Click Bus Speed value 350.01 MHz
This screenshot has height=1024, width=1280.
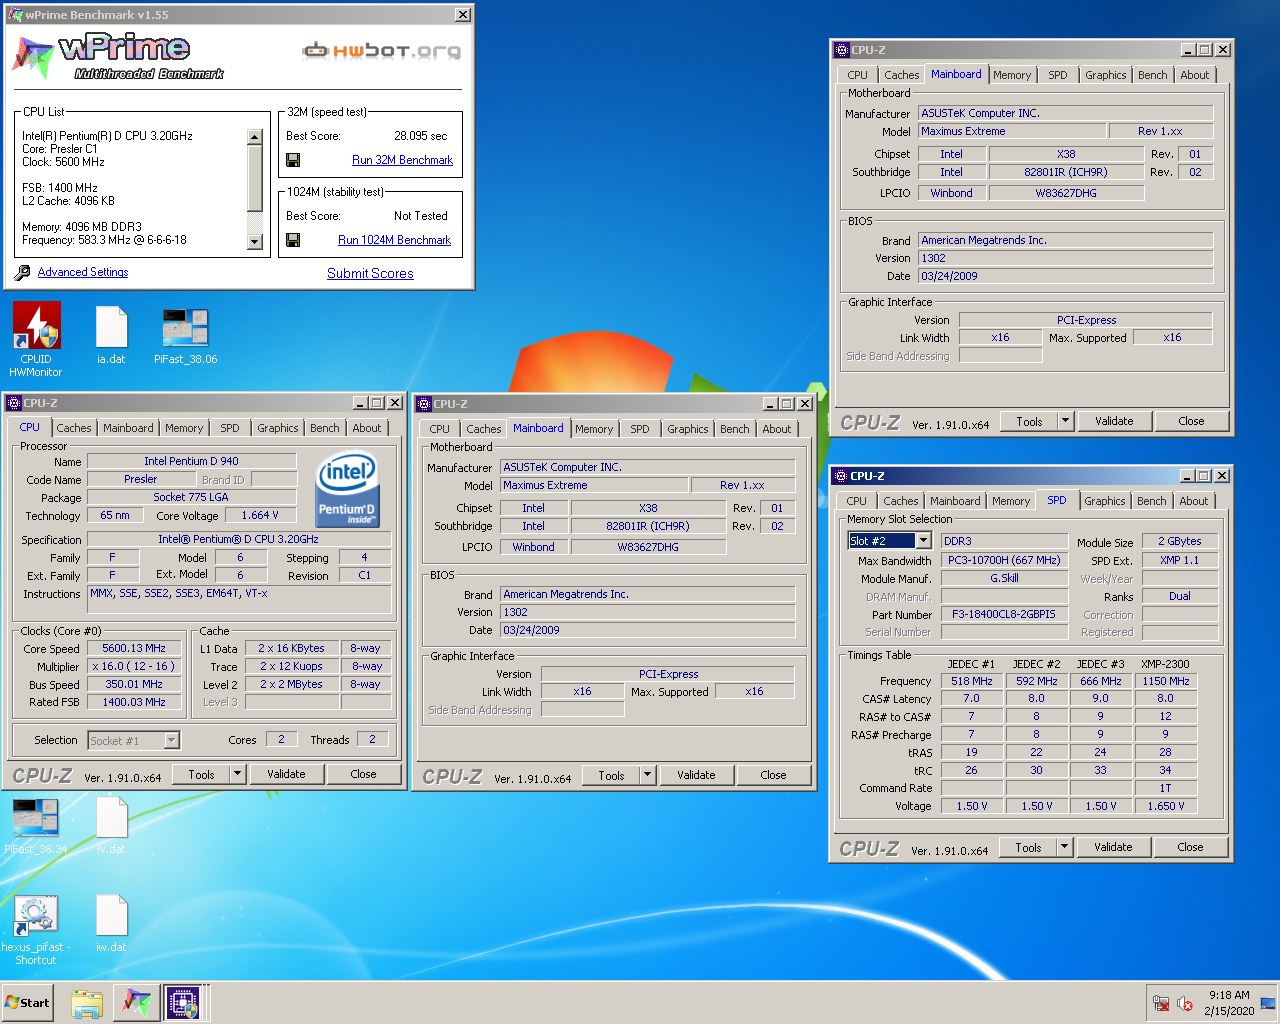coord(134,684)
